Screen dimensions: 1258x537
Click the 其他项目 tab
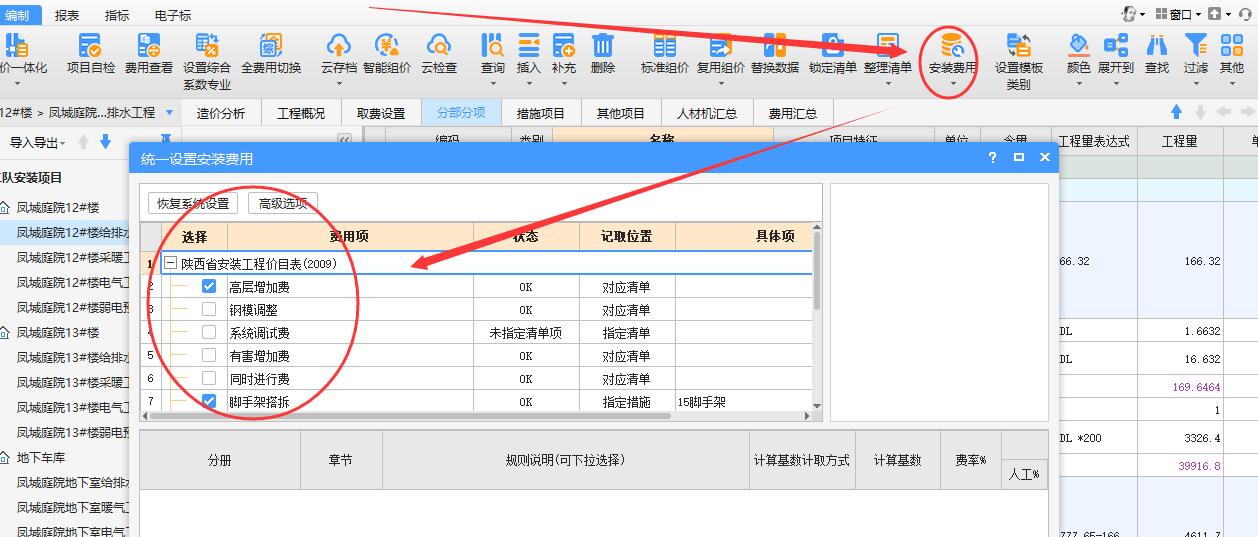pos(621,113)
